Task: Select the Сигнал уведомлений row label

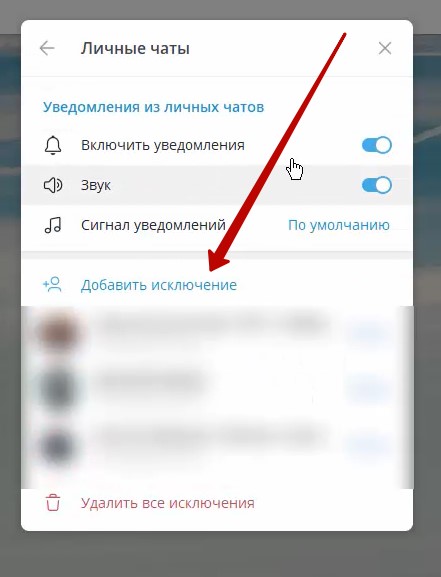Action: (x=153, y=225)
